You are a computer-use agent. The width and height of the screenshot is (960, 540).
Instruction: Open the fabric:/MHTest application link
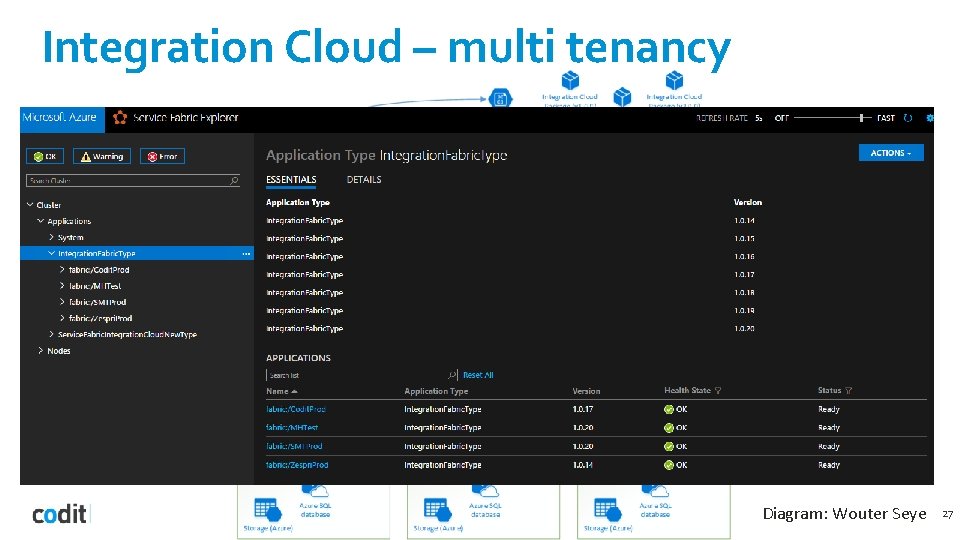pyautogui.click(x=292, y=428)
